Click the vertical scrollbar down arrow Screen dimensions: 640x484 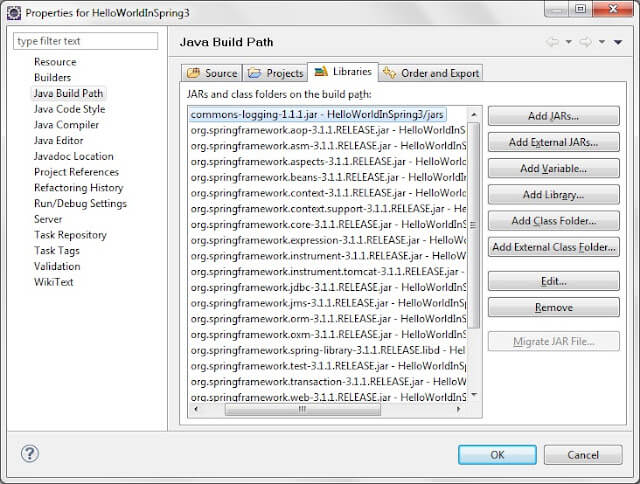[473, 395]
